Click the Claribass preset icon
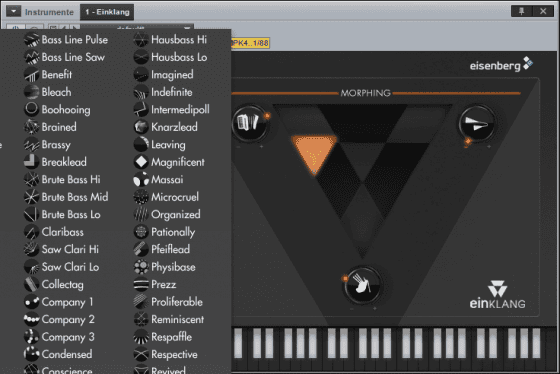 31,232
